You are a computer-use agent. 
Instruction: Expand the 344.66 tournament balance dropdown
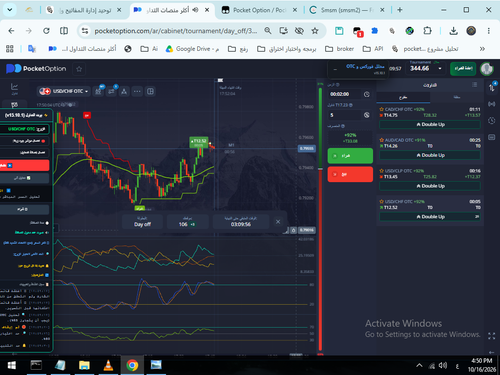pyautogui.click(x=426, y=68)
